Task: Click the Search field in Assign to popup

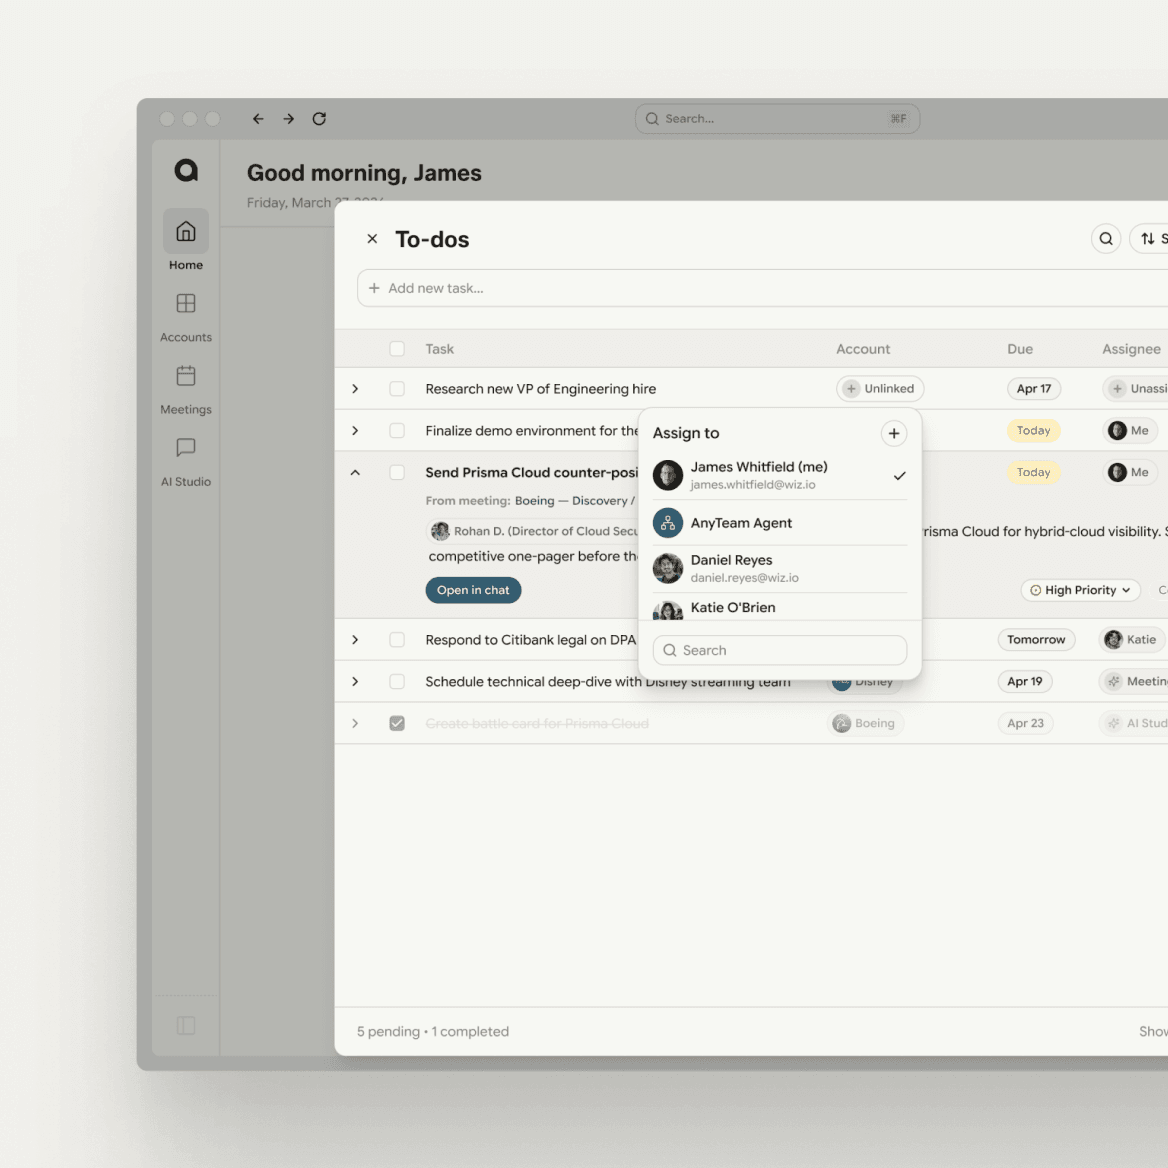Action: click(779, 650)
